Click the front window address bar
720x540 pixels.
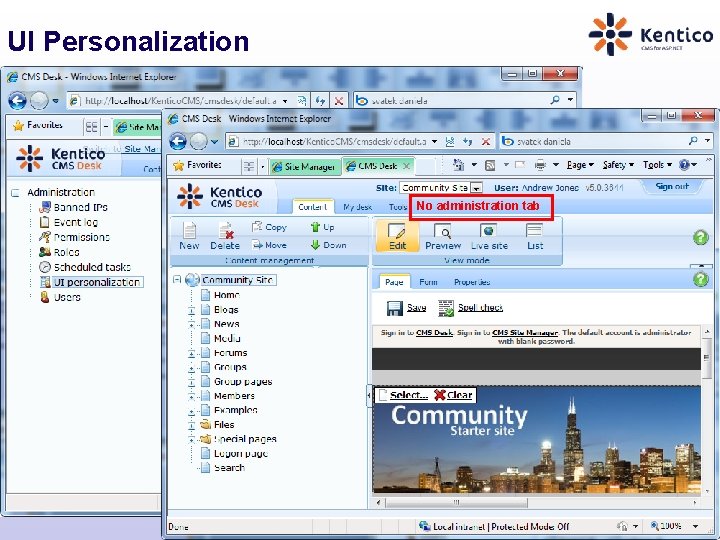coord(334,141)
